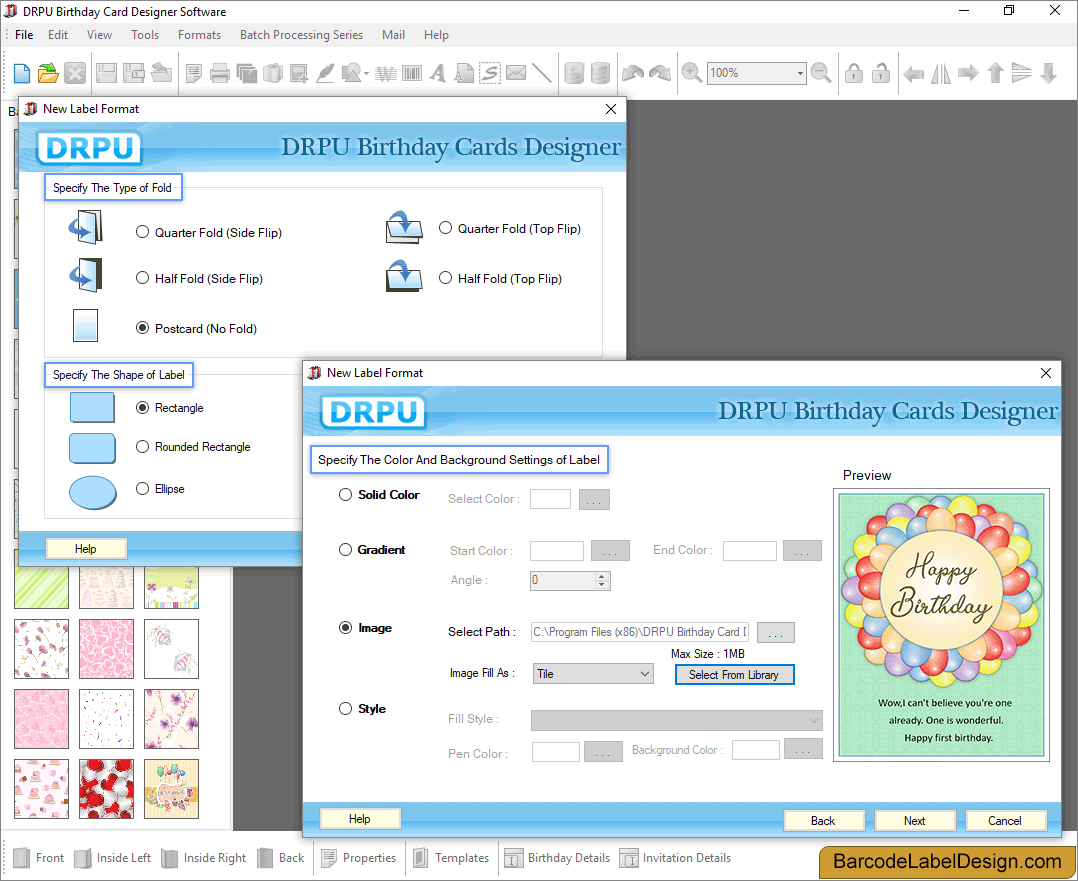
Task: Click Help in the fold type dialog
Action: click(86, 549)
